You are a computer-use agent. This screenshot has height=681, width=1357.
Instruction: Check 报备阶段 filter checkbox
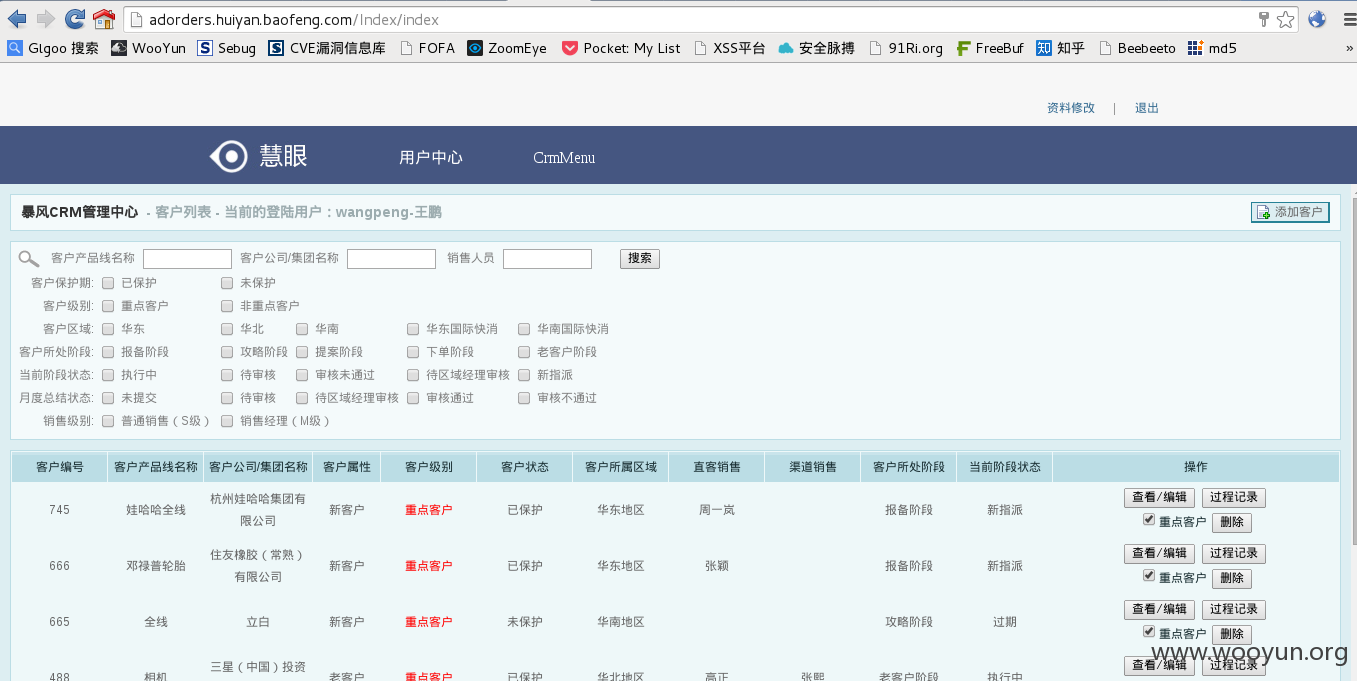pos(108,352)
